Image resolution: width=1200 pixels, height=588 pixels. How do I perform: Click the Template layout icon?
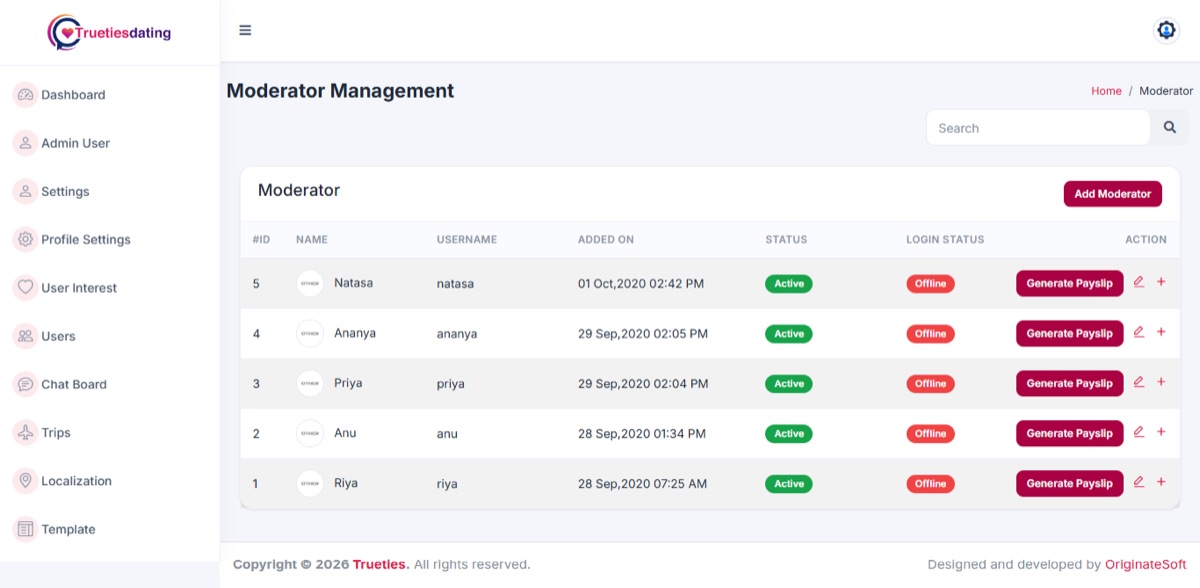(x=25, y=529)
